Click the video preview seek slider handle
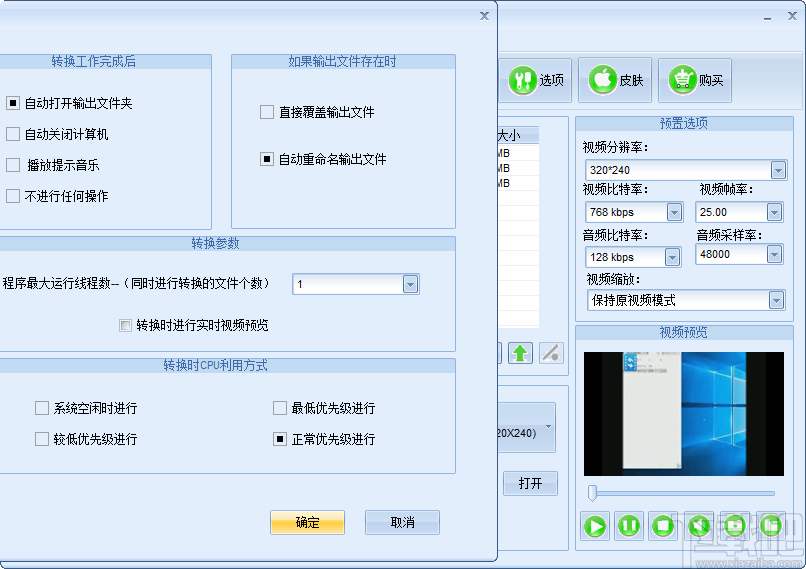The width and height of the screenshot is (806, 569). coord(592,492)
